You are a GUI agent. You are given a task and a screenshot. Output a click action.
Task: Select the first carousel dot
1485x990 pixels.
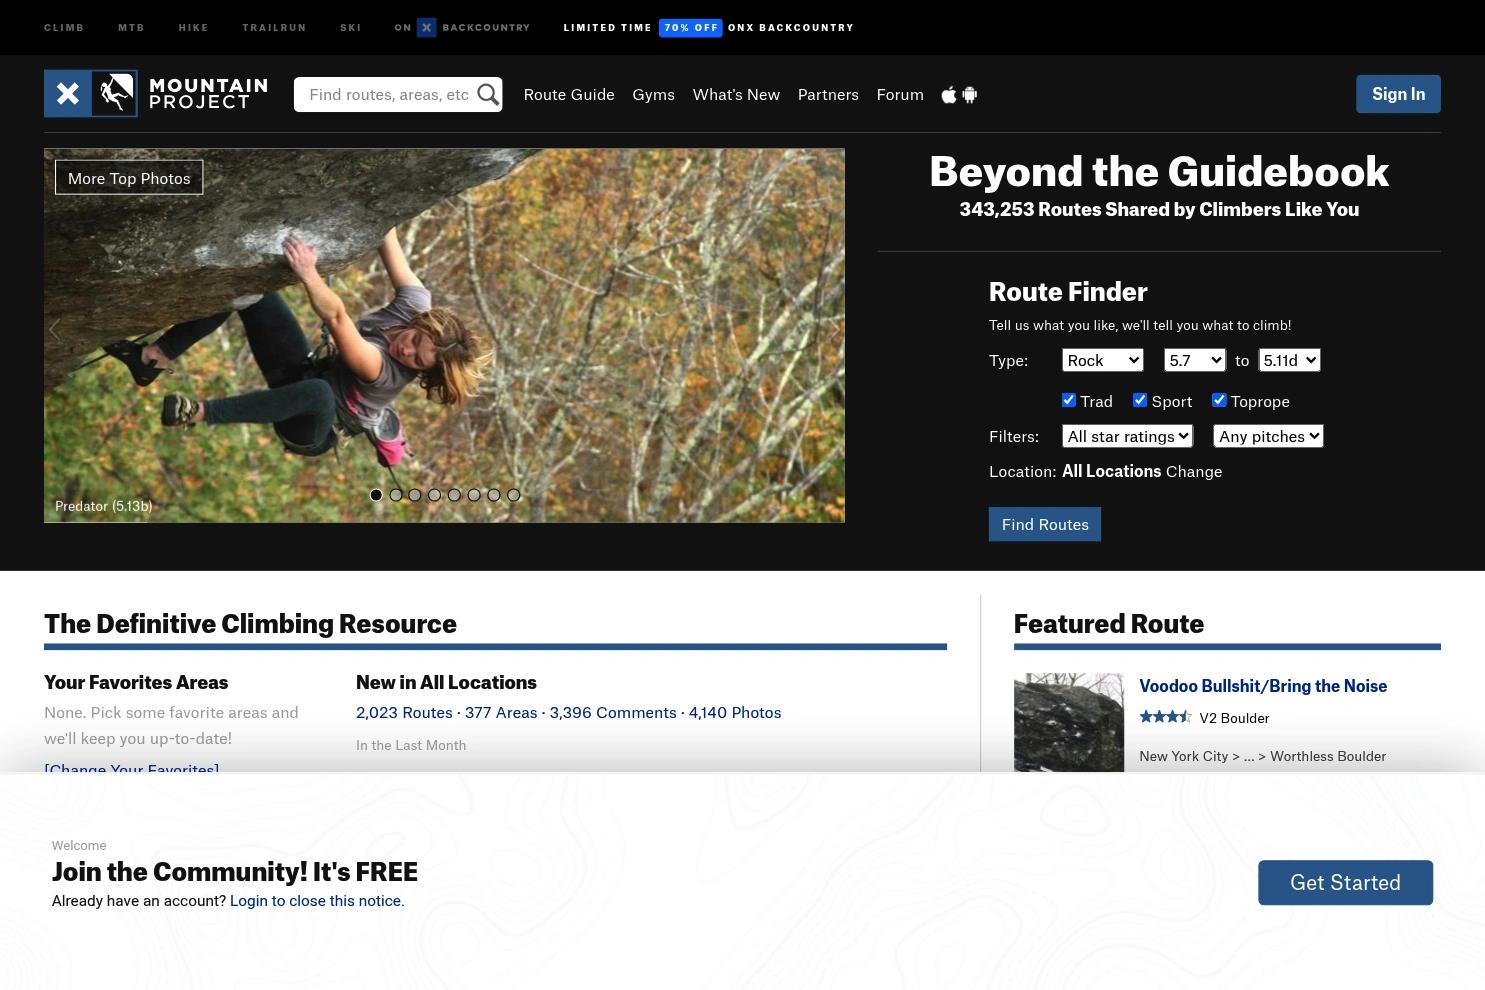click(376, 495)
